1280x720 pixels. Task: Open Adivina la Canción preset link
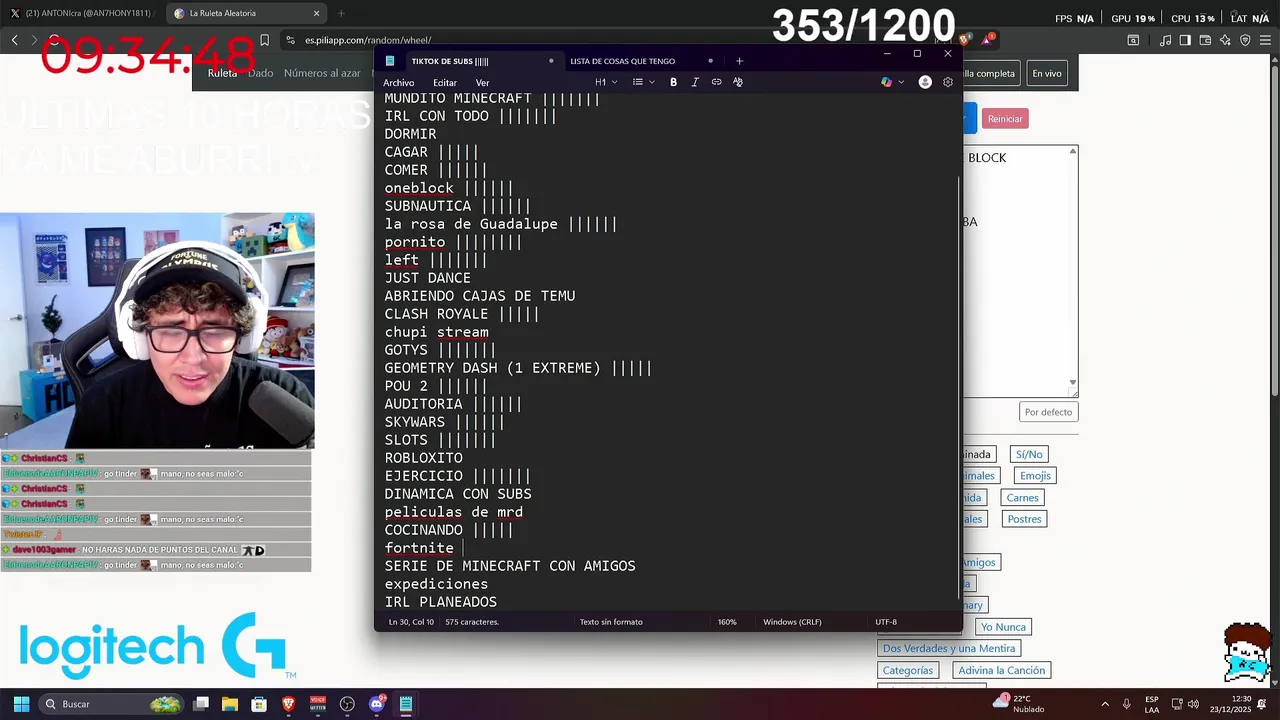(x=1001, y=670)
